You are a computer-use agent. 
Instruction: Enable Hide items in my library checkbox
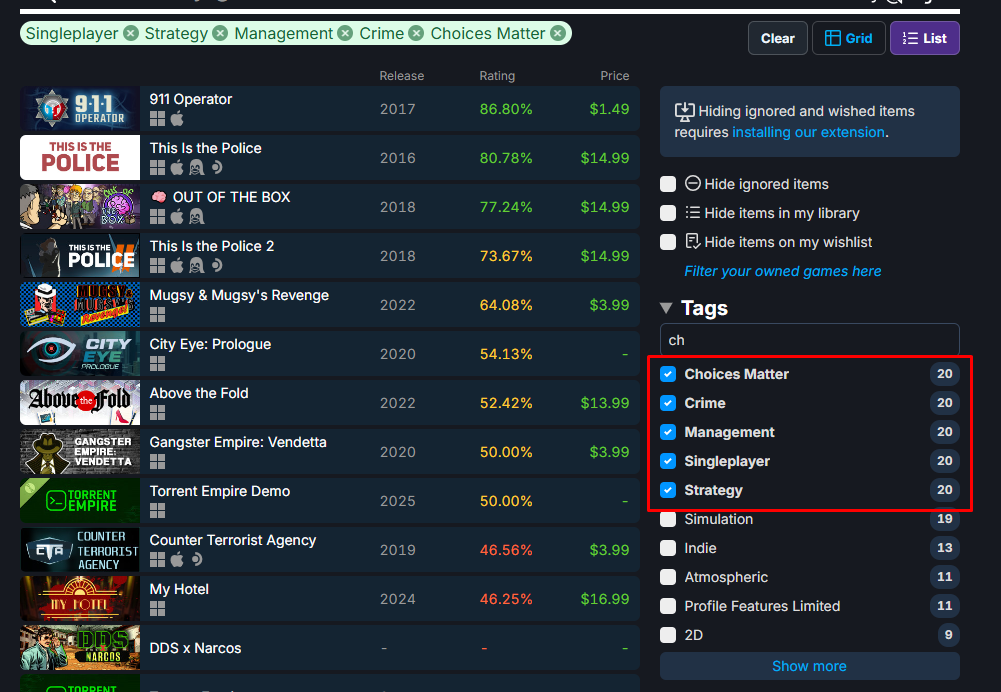coord(668,213)
